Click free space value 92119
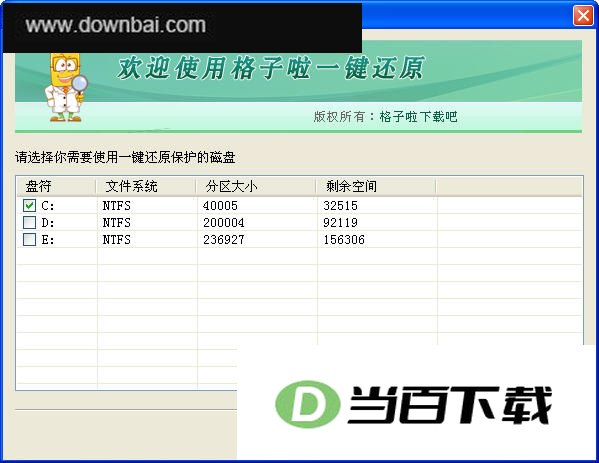Image resolution: width=599 pixels, height=463 pixels. 340,223
